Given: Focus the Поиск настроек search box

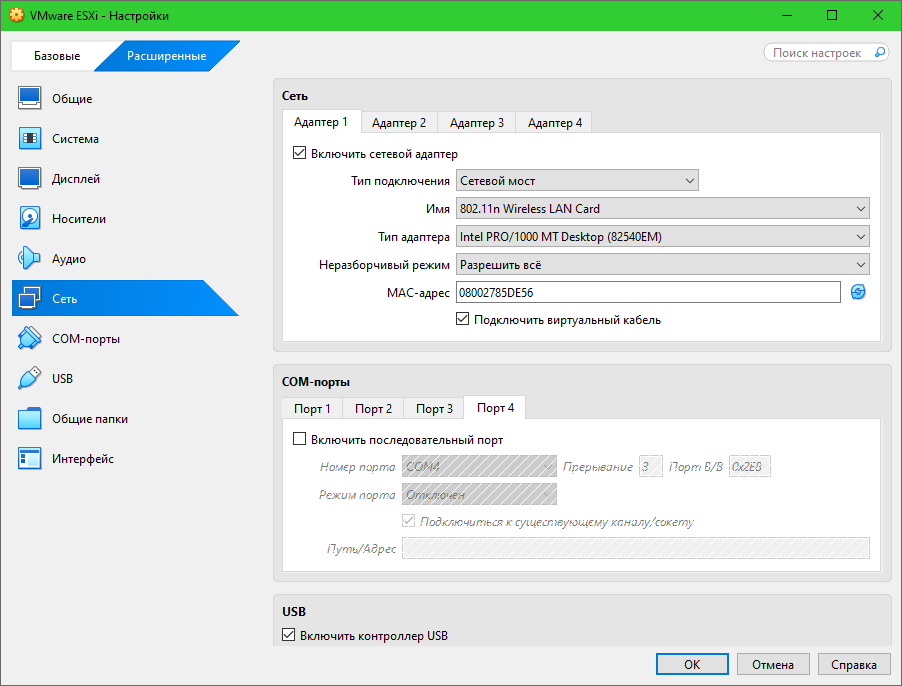Looking at the screenshot, I should point(820,53).
